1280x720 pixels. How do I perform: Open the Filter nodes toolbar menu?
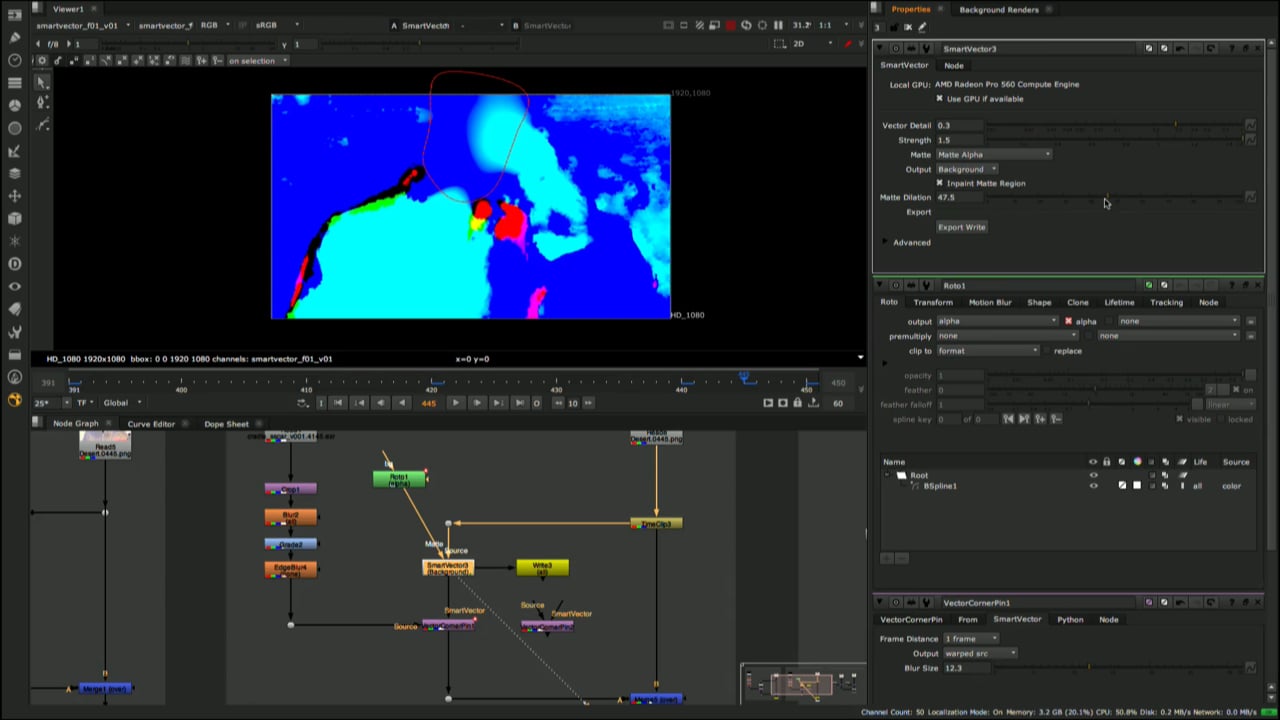(x=14, y=128)
